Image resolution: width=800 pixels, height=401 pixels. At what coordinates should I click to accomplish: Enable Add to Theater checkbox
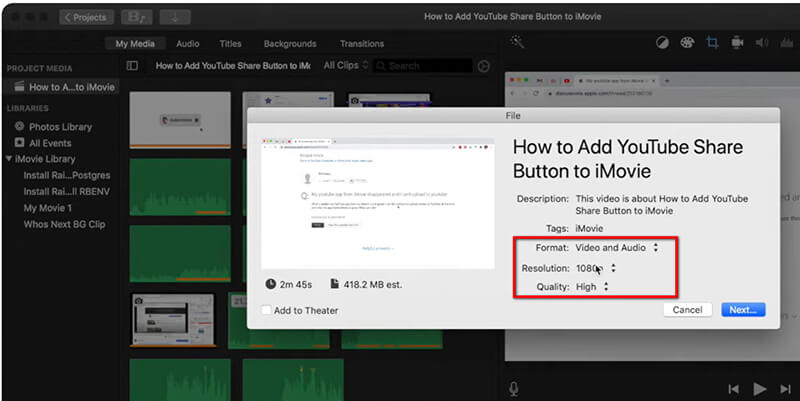266,310
